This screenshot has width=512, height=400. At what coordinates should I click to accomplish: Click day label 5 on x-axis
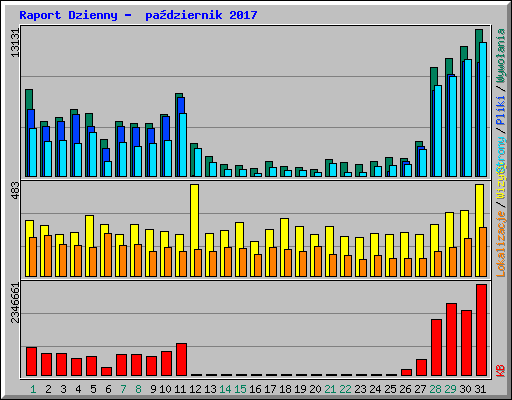[93, 389]
